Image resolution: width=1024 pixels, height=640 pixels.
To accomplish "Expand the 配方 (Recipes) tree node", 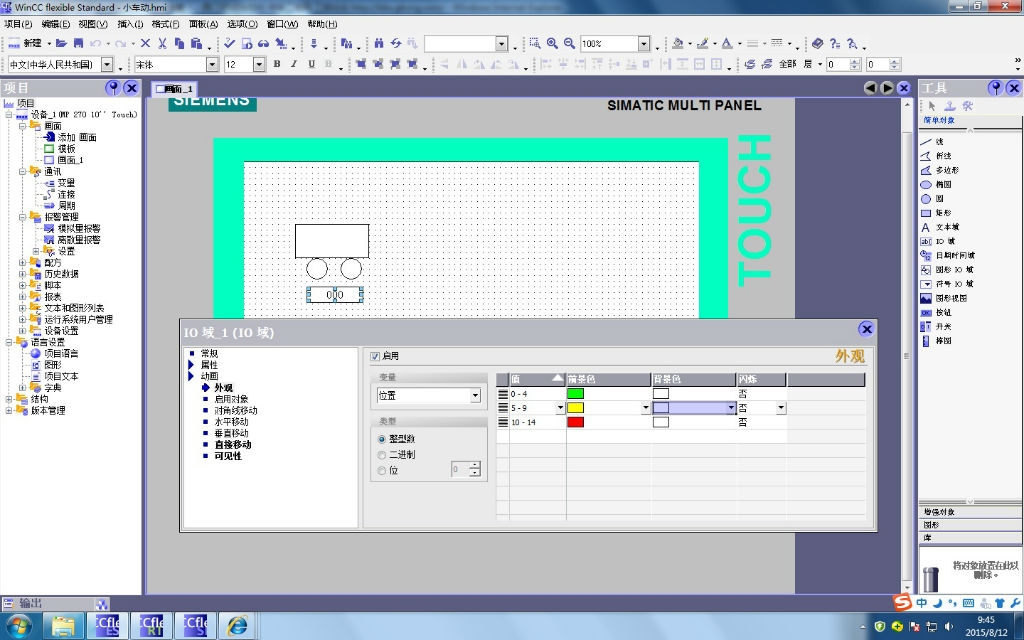I will 22,263.
